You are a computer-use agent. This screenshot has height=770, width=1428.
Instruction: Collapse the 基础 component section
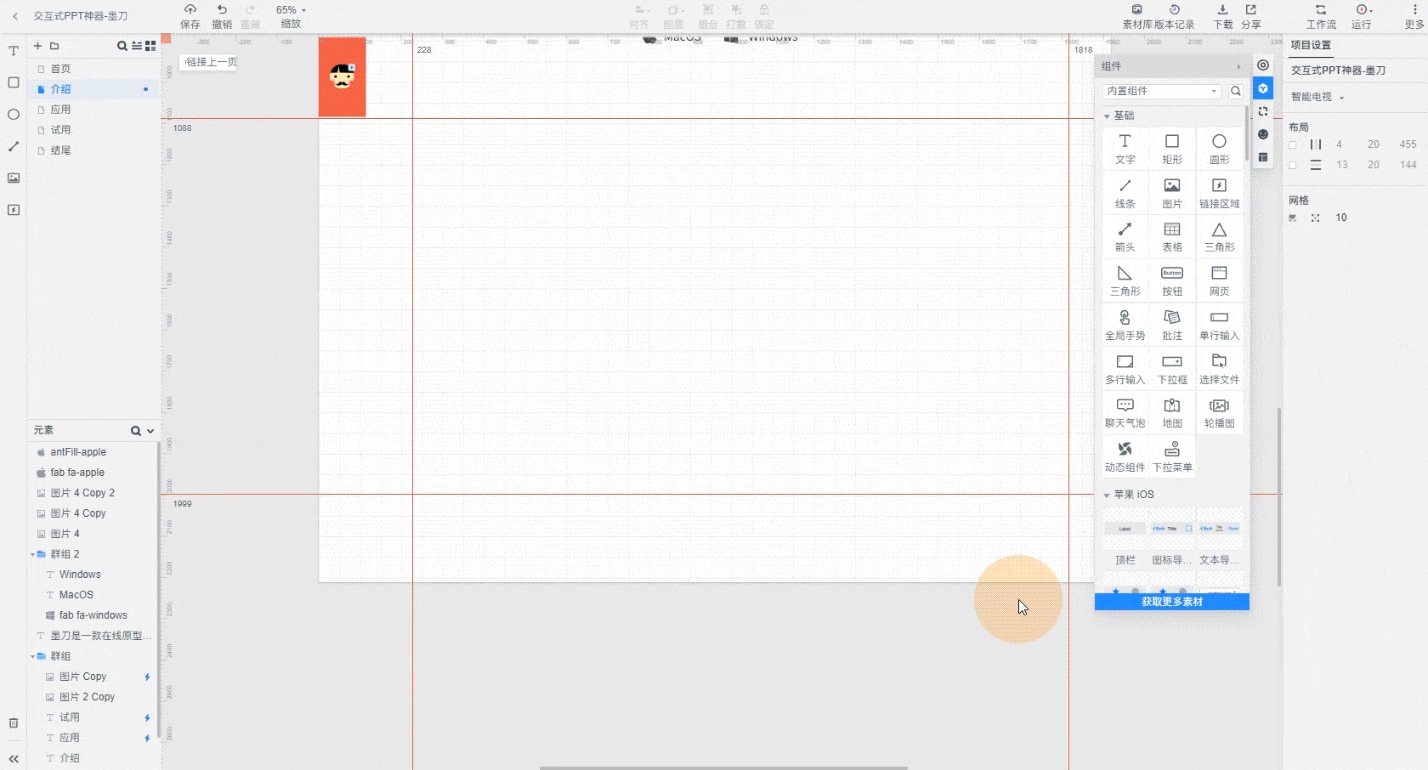pos(1107,116)
